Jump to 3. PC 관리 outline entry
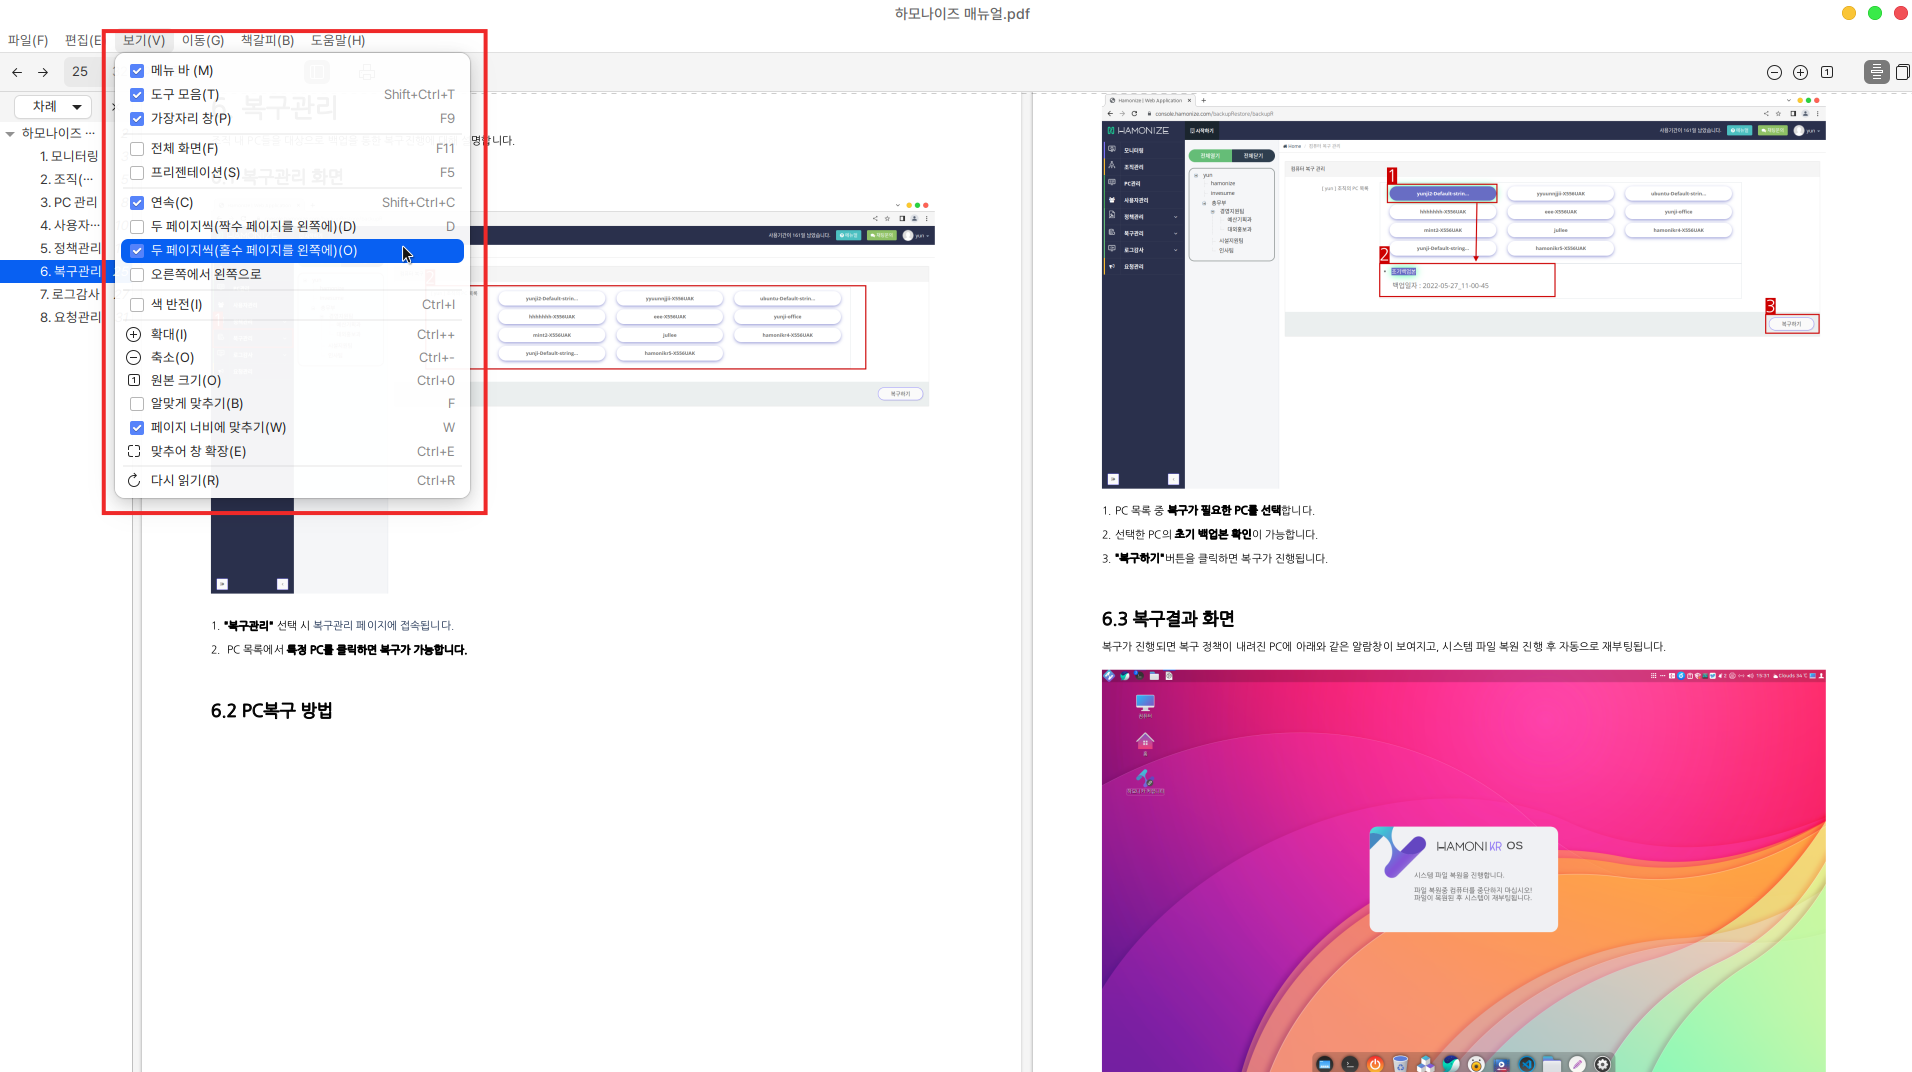This screenshot has width=1912, height=1072. coord(69,202)
